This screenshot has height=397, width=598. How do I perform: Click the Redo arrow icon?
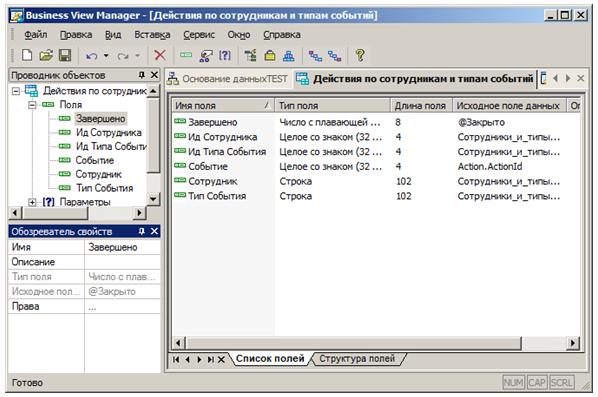[x=122, y=56]
